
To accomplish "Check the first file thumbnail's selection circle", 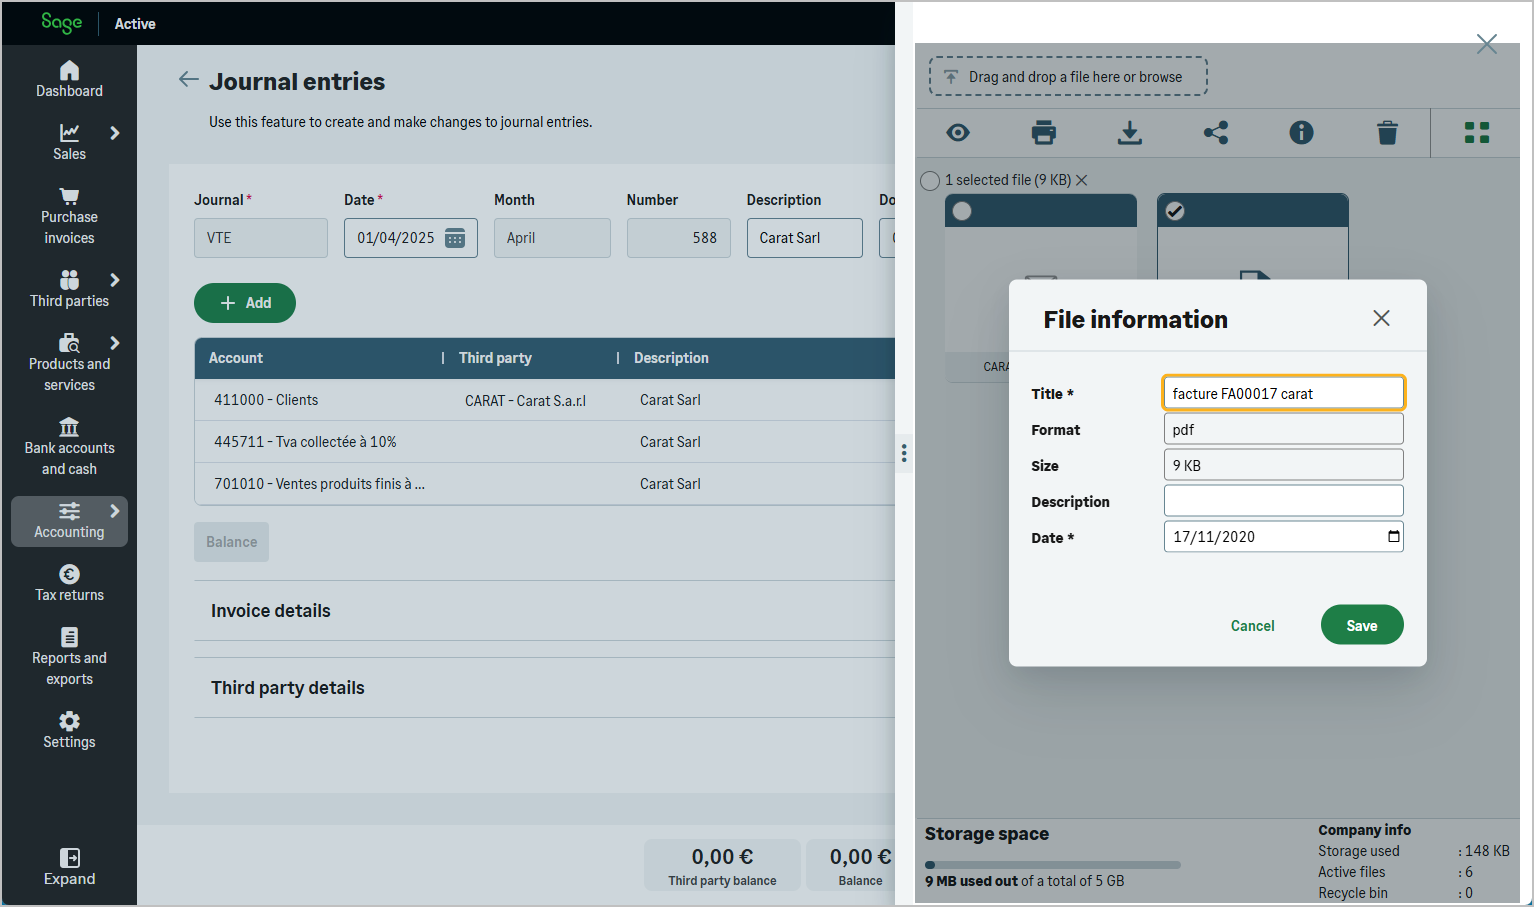I will click(x=962, y=211).
